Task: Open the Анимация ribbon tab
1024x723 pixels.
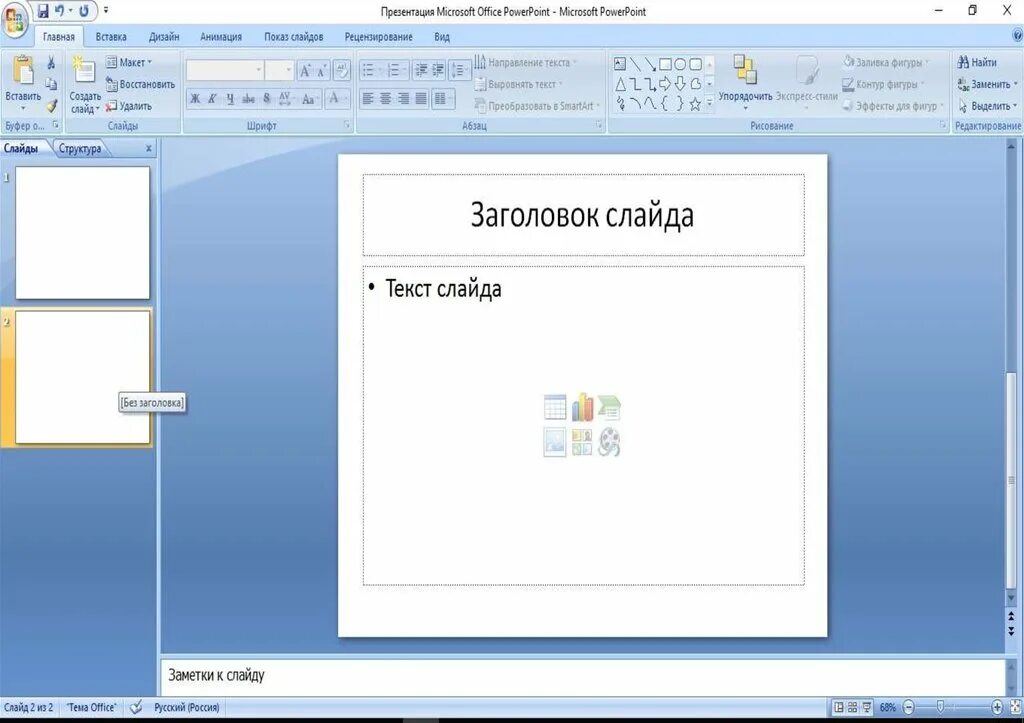Action: 221,37
